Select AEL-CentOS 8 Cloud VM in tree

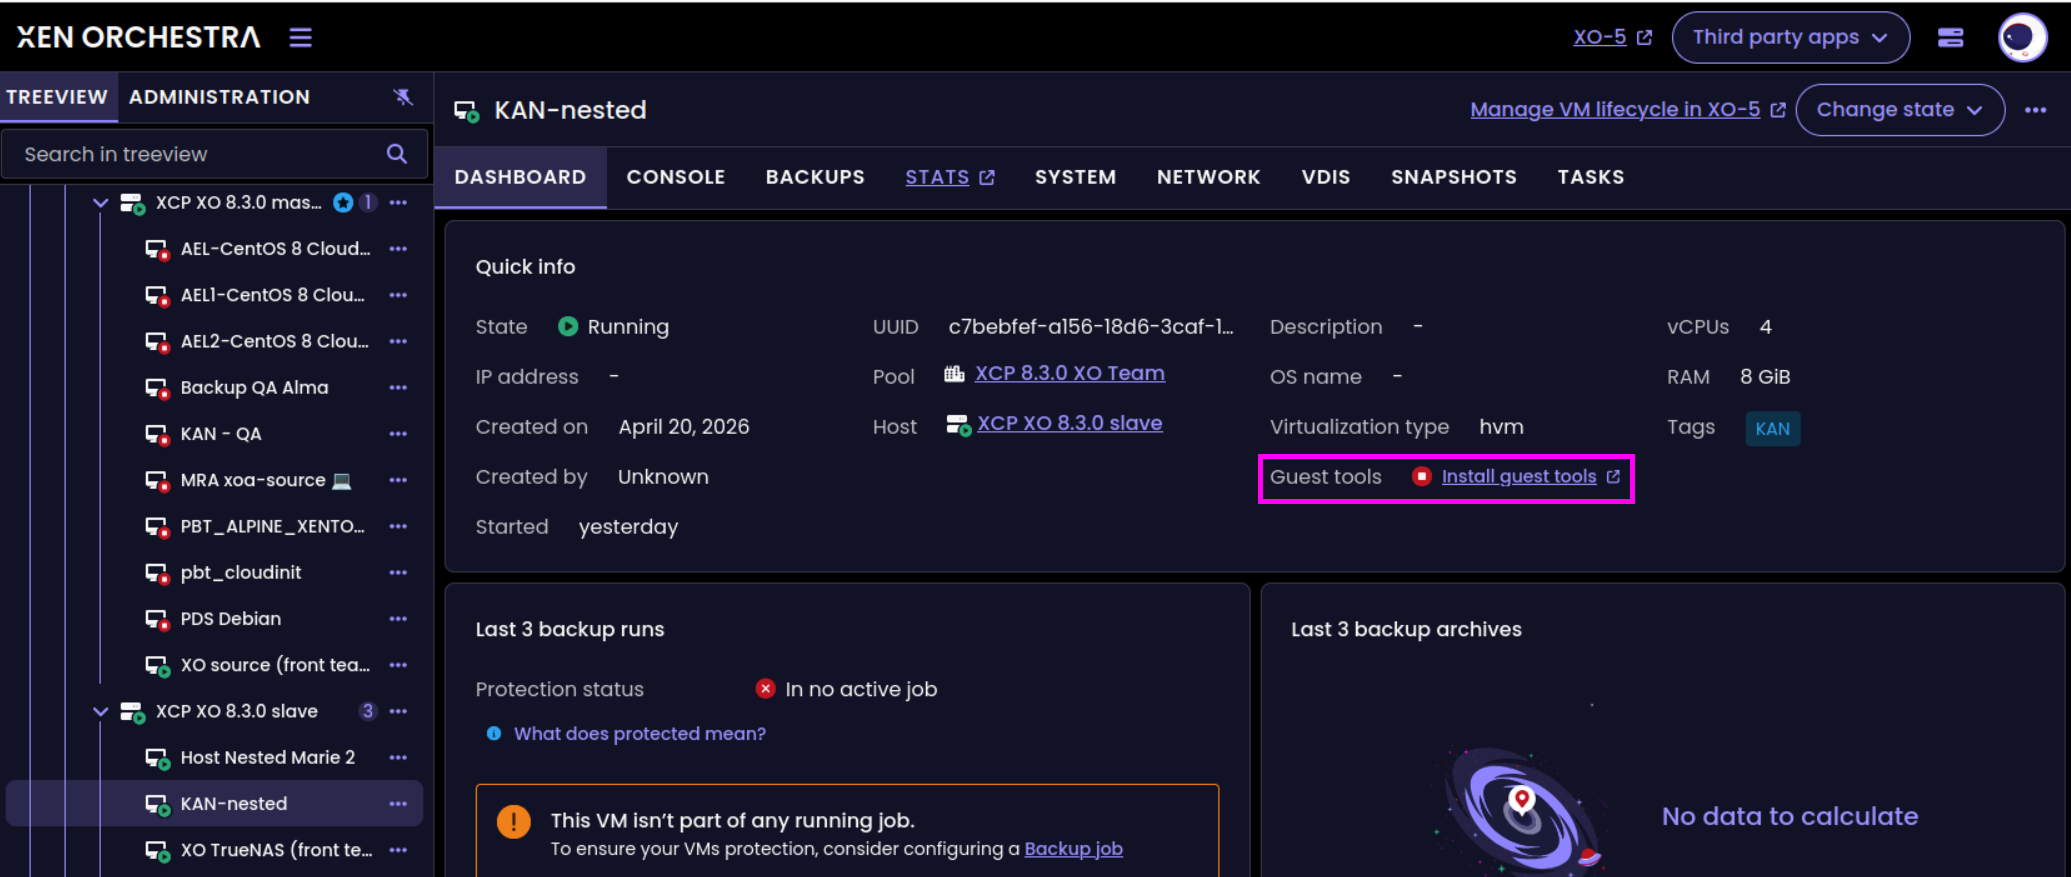pyautogui.click(x=275, y=249)
